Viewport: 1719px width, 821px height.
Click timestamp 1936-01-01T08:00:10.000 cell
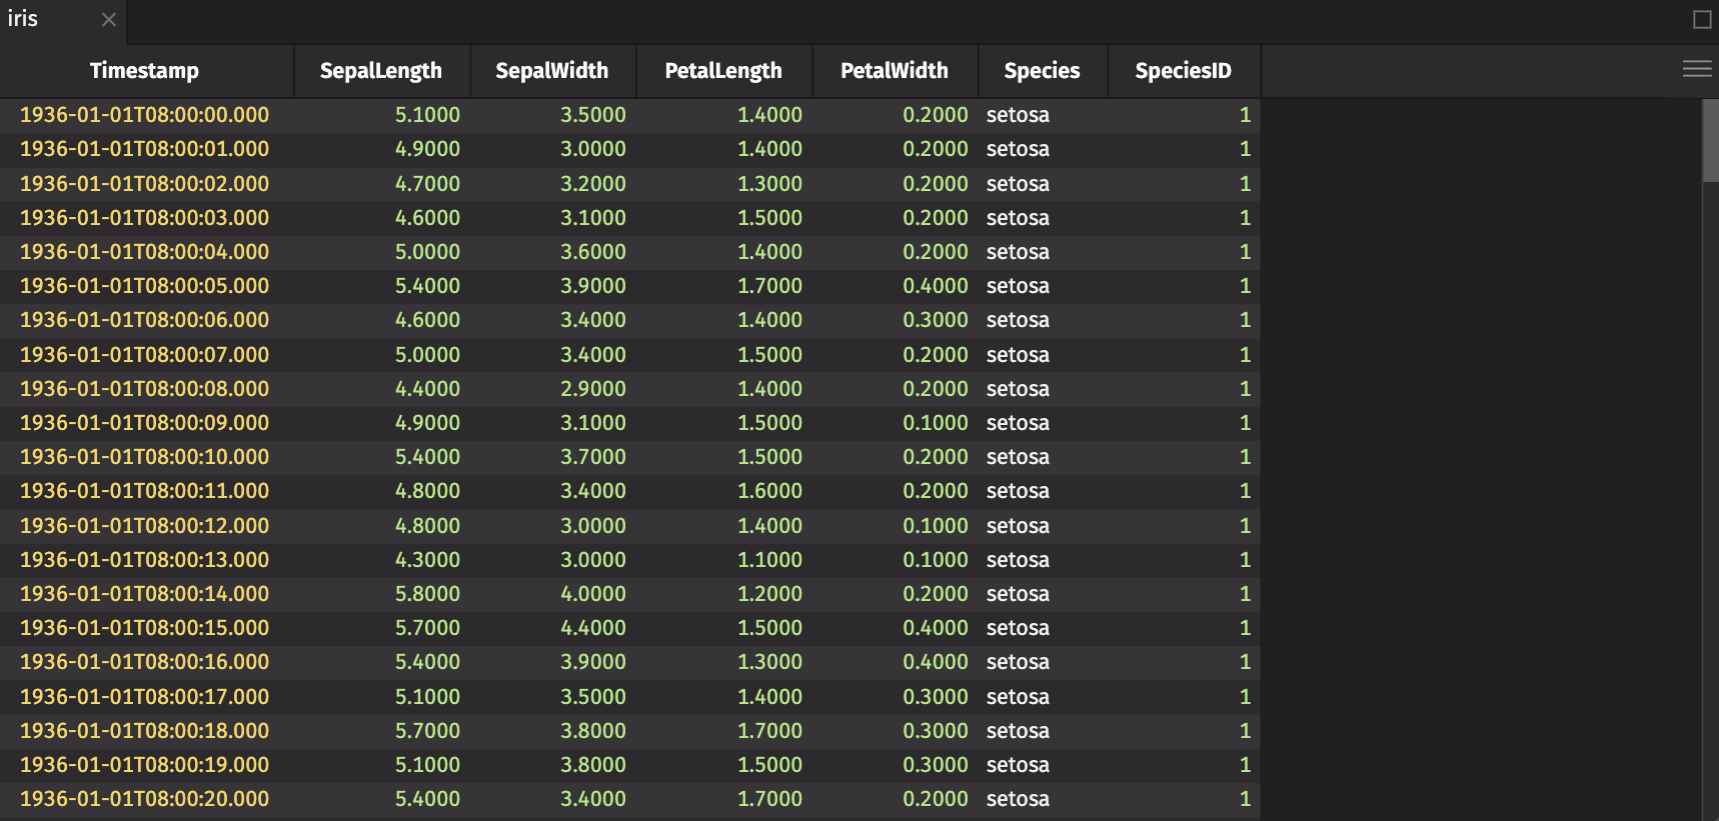[x=145, y=457]
